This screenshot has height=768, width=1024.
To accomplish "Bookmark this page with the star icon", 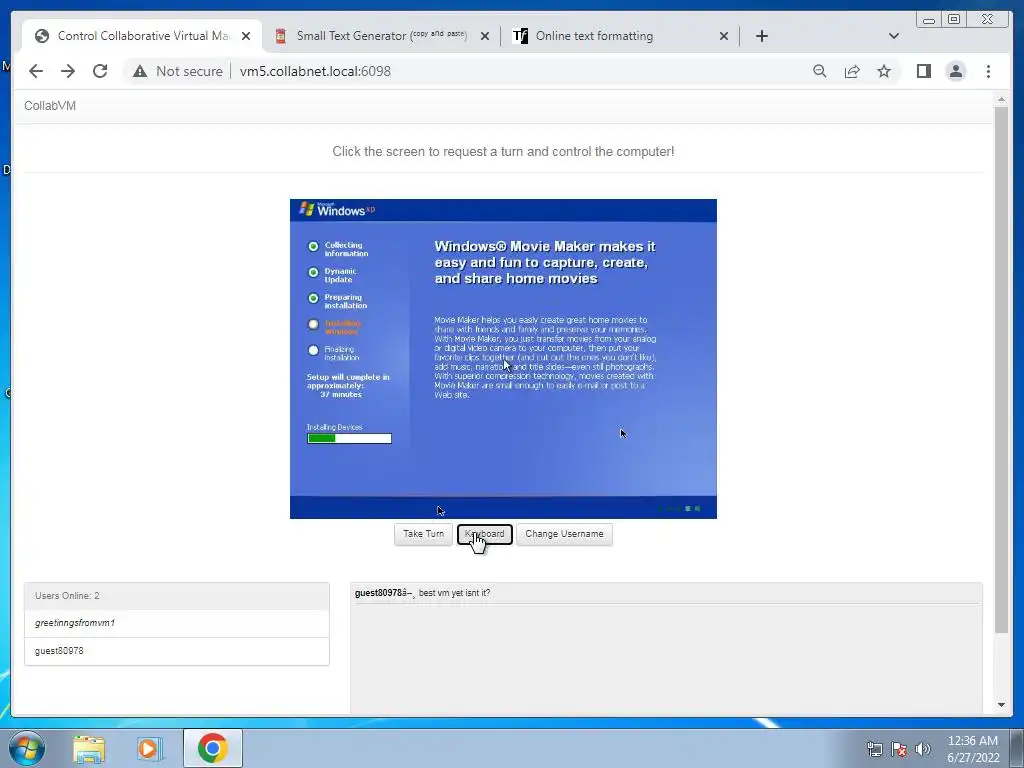I will pyautogui.click(x=884, y=71).
